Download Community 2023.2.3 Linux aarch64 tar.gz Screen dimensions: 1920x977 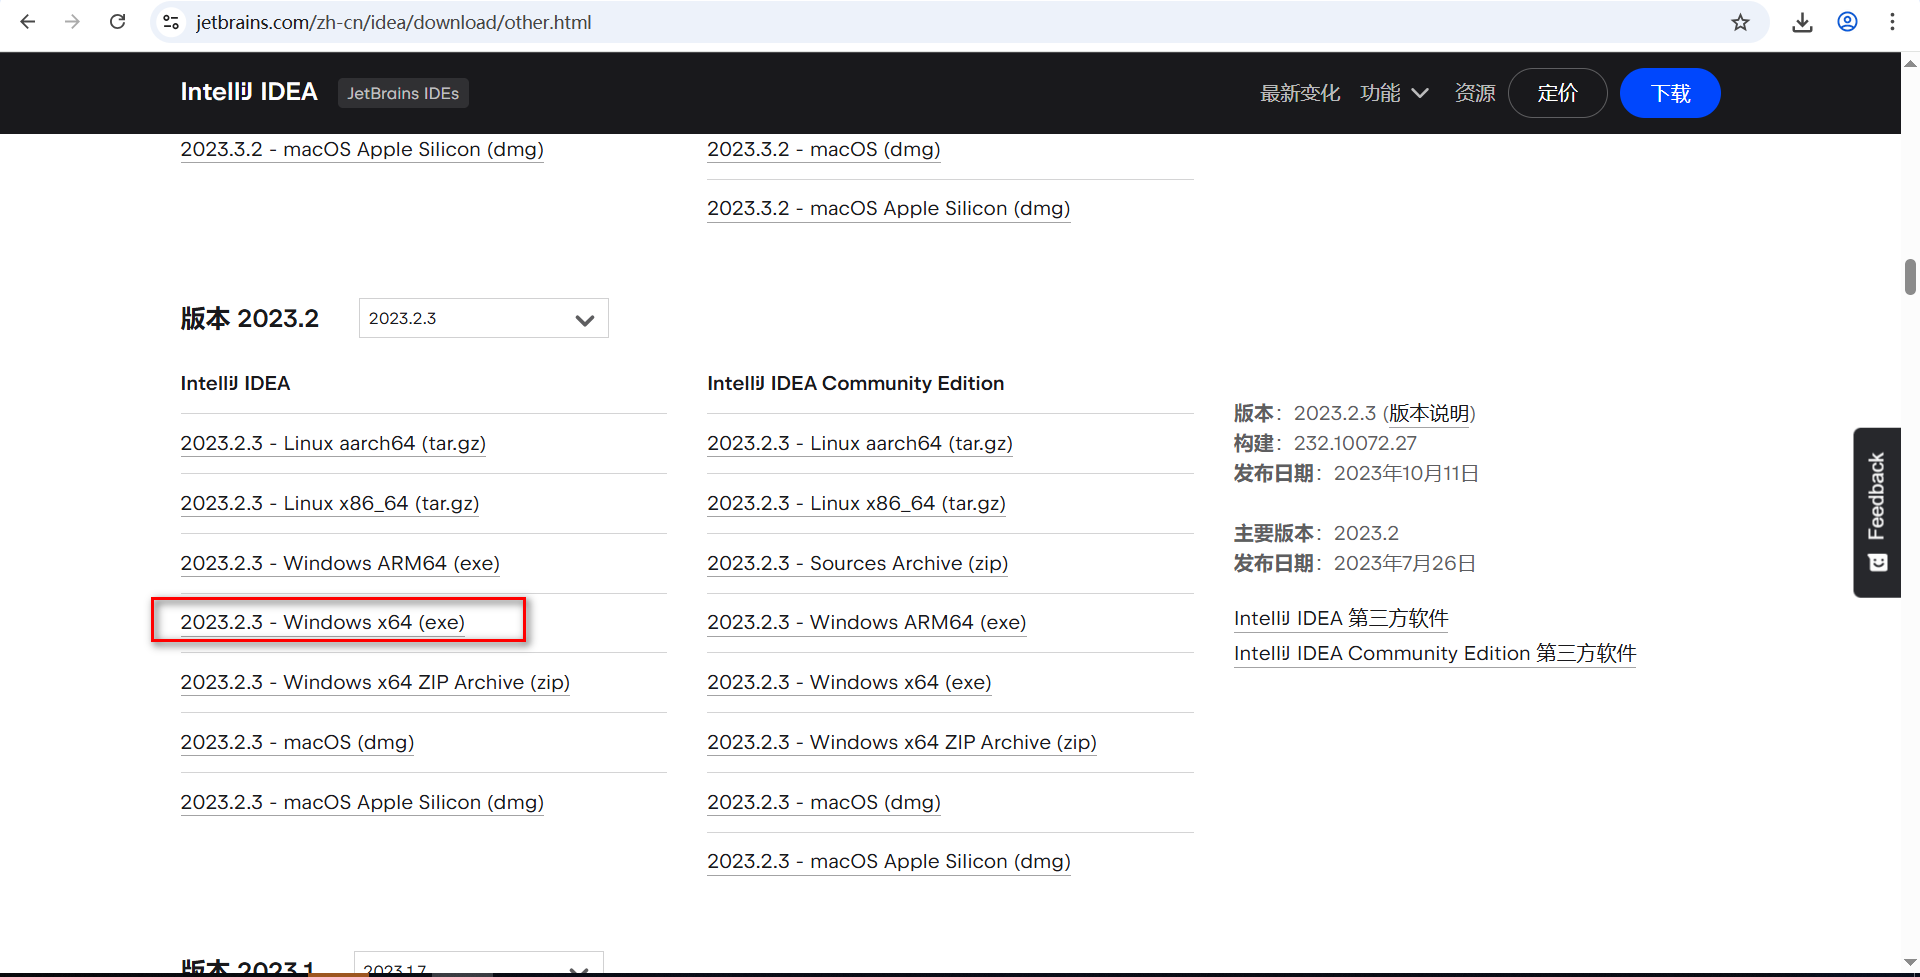coord(860,443)
